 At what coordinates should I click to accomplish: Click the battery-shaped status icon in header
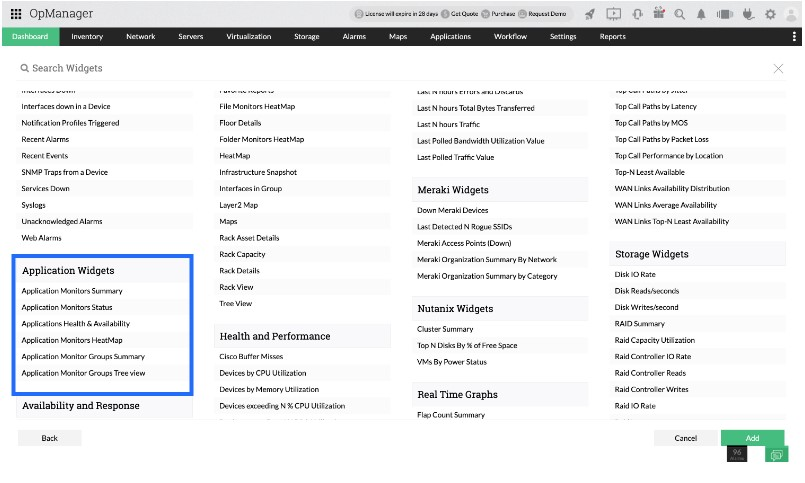coord(724,14)
